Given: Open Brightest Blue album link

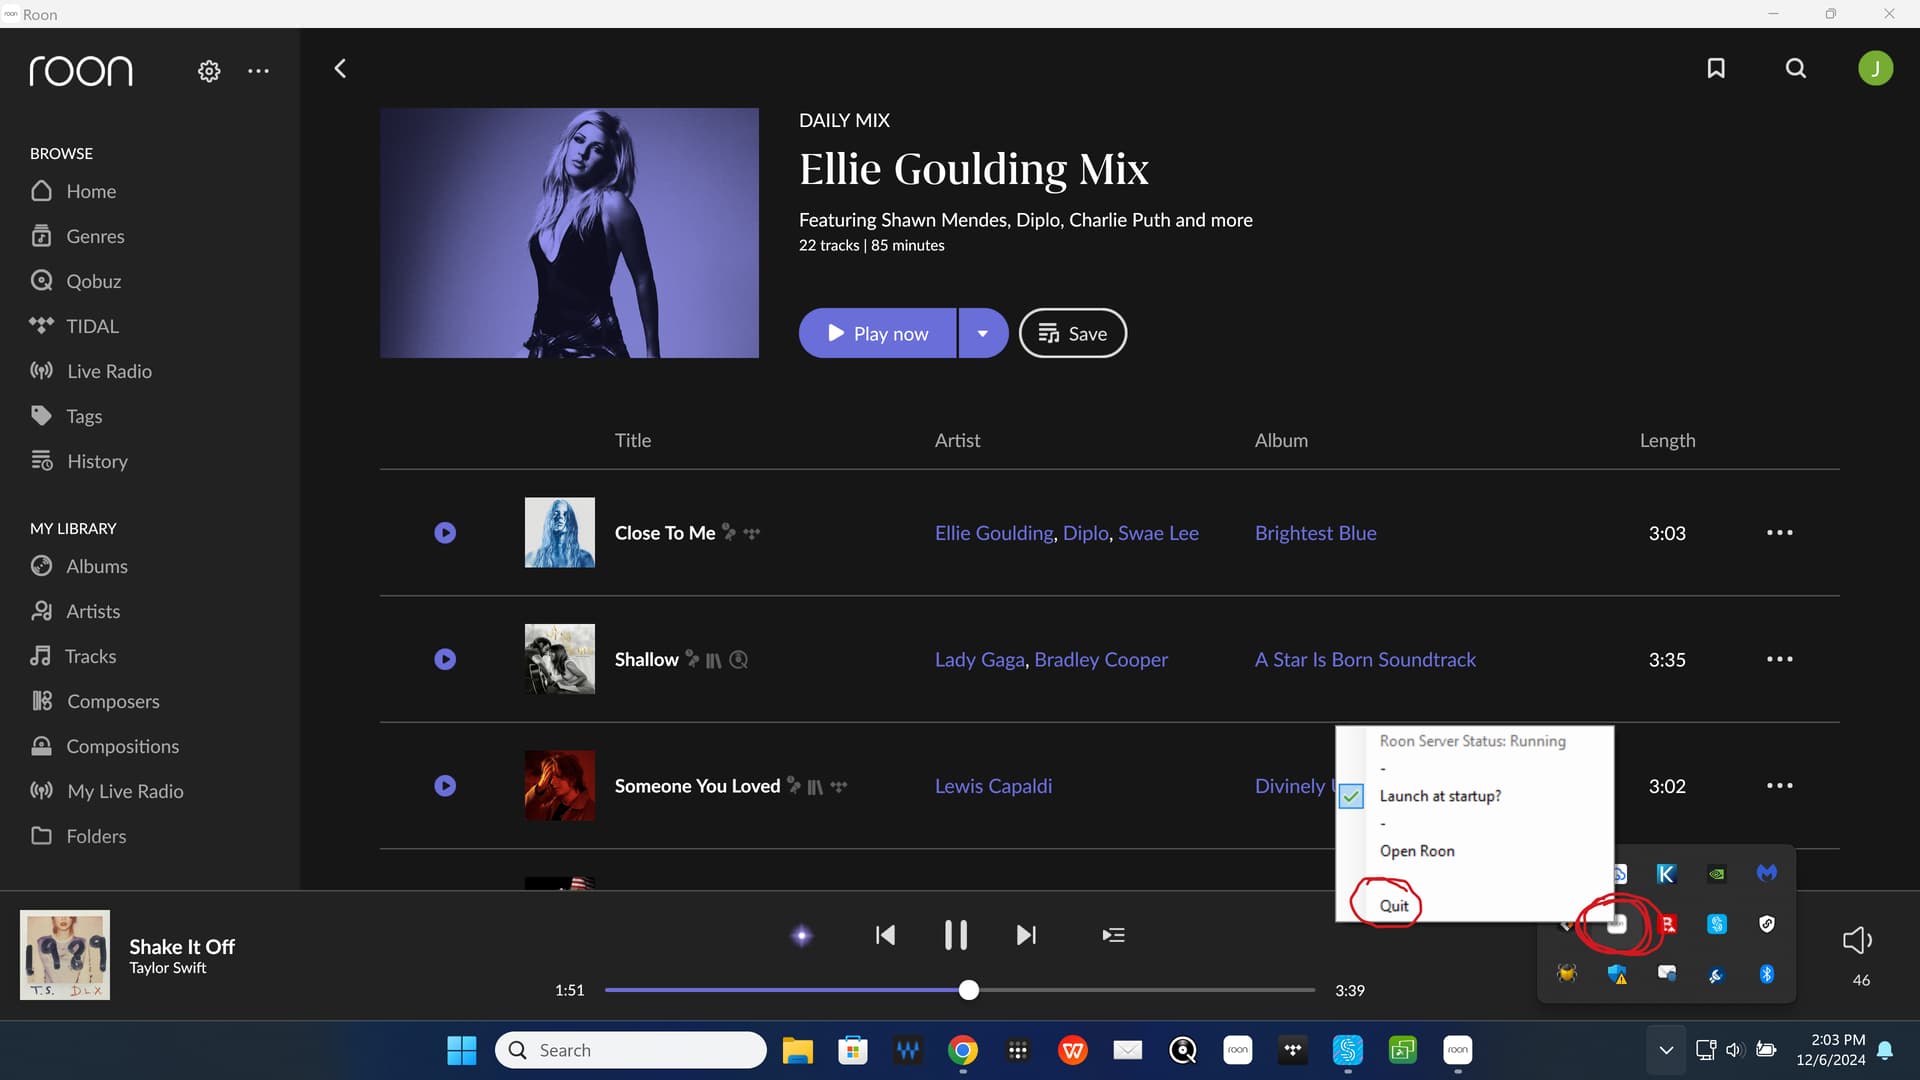Looking at the screenshot, I should (x=1315, y=533).
